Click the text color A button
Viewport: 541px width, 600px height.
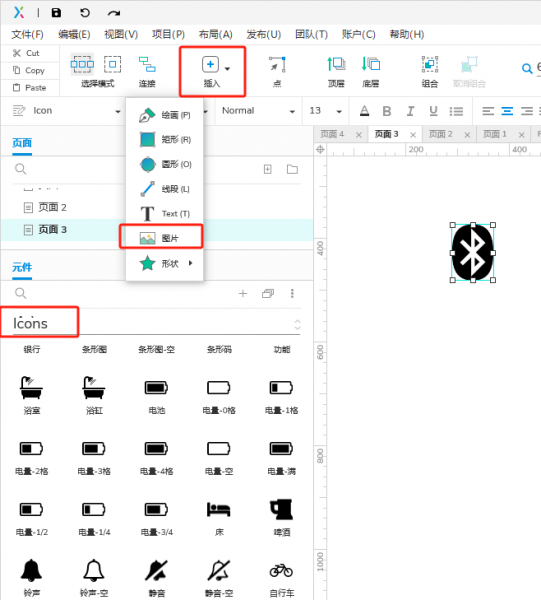pyautogui.click(x=365, y=111)
